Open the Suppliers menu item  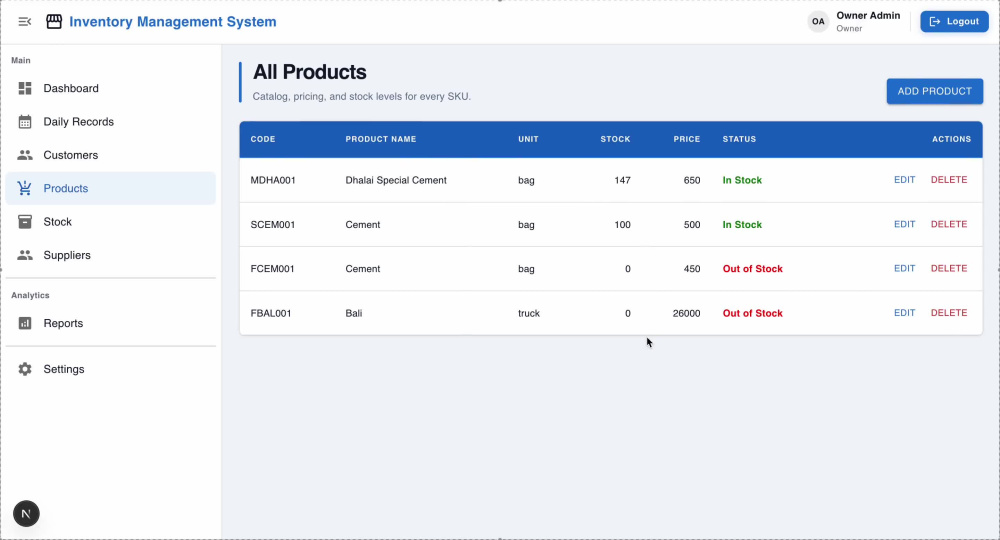(x=111, y=255)
